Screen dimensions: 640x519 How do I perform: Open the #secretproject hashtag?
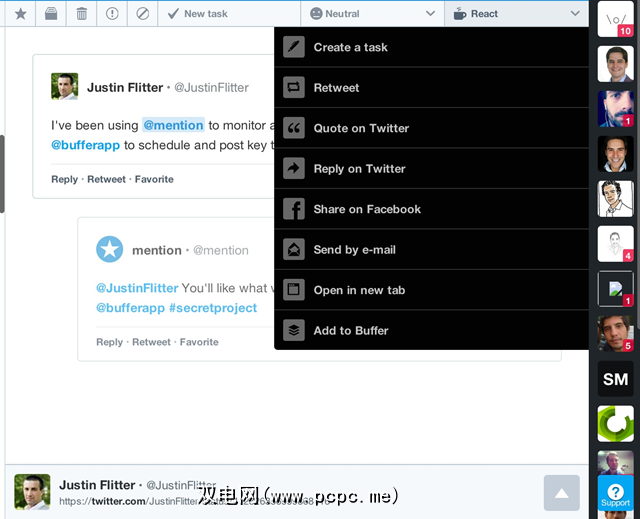point(213,308)
